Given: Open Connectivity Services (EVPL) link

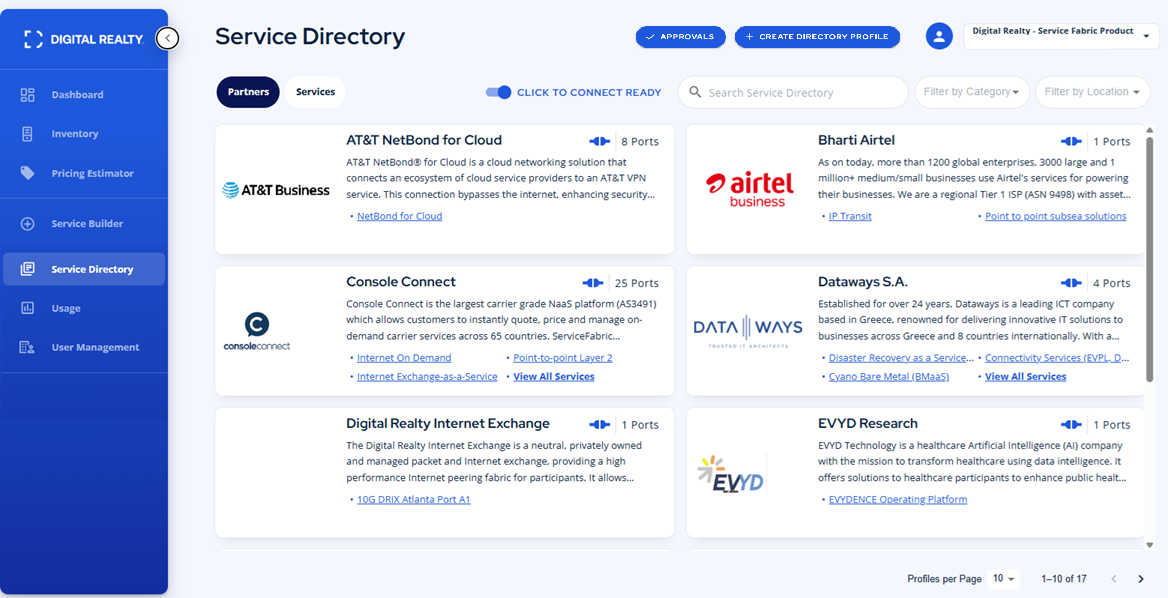Looking at the screenshot, I should (x=1057, y=357).
